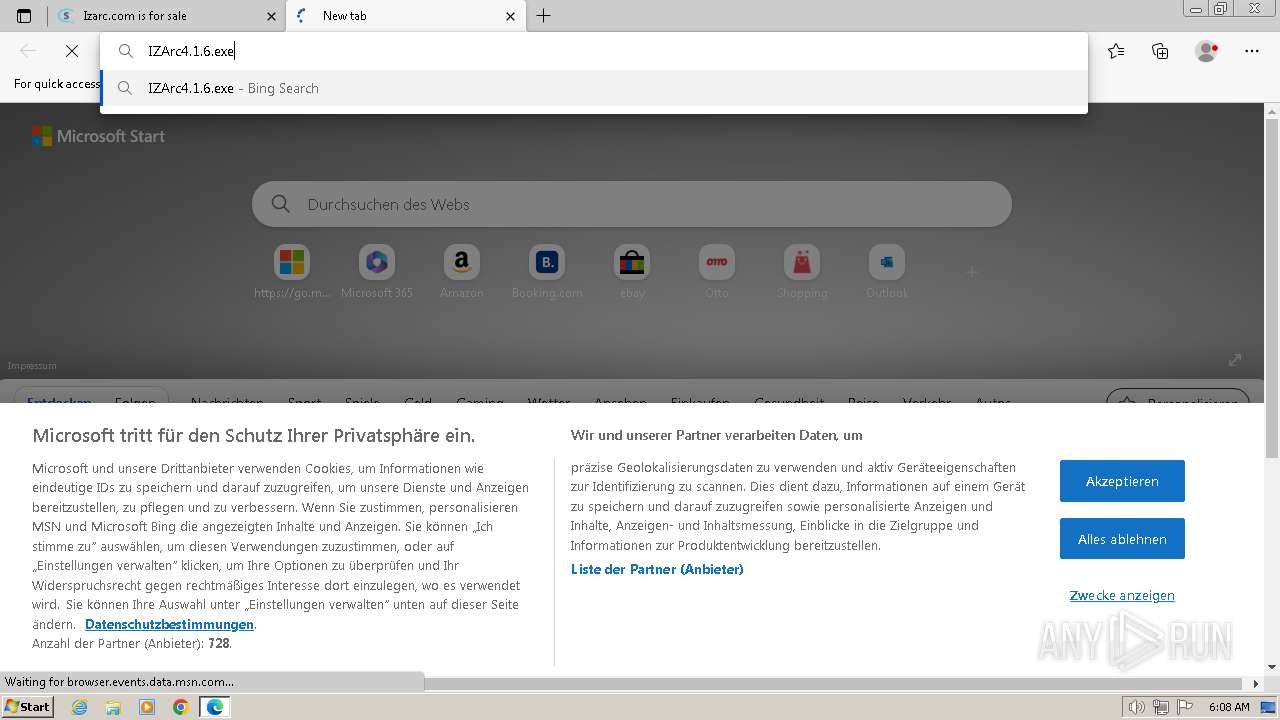Stop loading the page
The height and width of the screenshot is (720, 1280).
72,51
